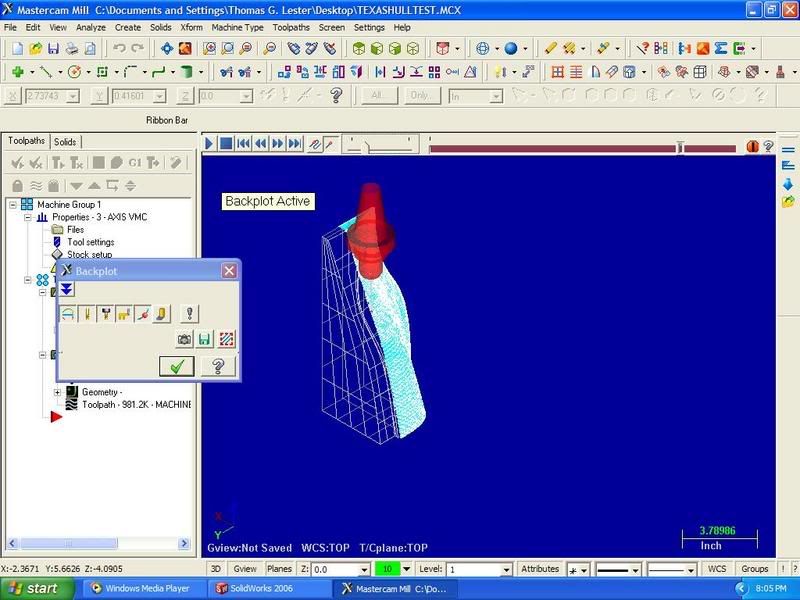Click the Attributes status bar button
The height and width of the screenshot is (600, 800).
(540, 569)
